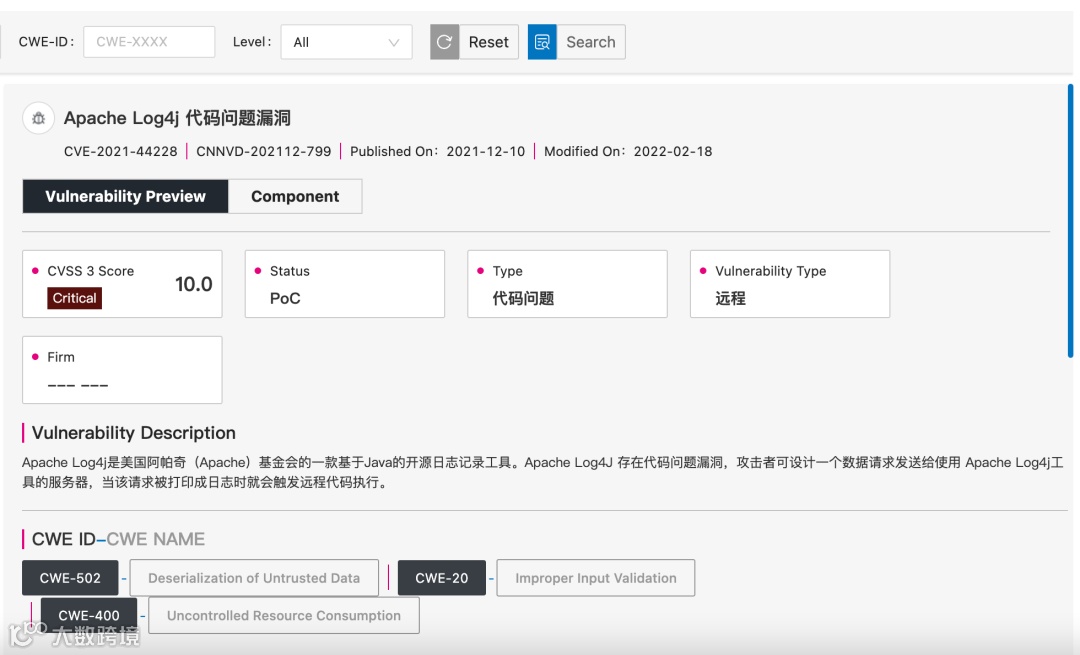The image size is (1080, 655).
Task: Click the Vulnerability Type value 远程
Action: coord(730,298)
